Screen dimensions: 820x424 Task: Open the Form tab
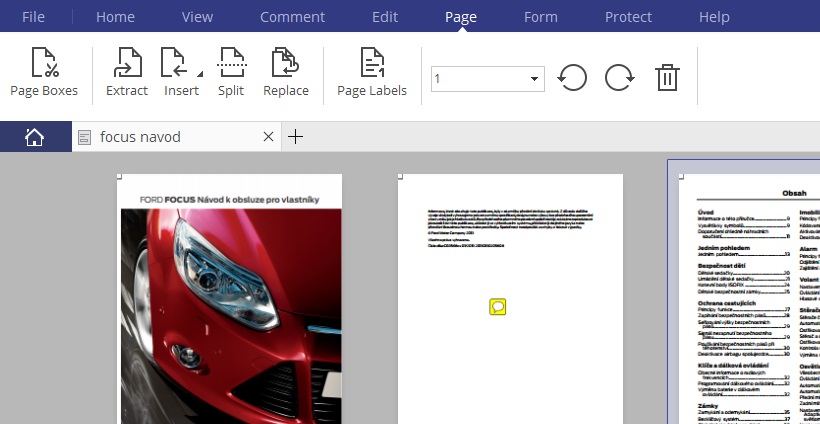coord(541,17)
